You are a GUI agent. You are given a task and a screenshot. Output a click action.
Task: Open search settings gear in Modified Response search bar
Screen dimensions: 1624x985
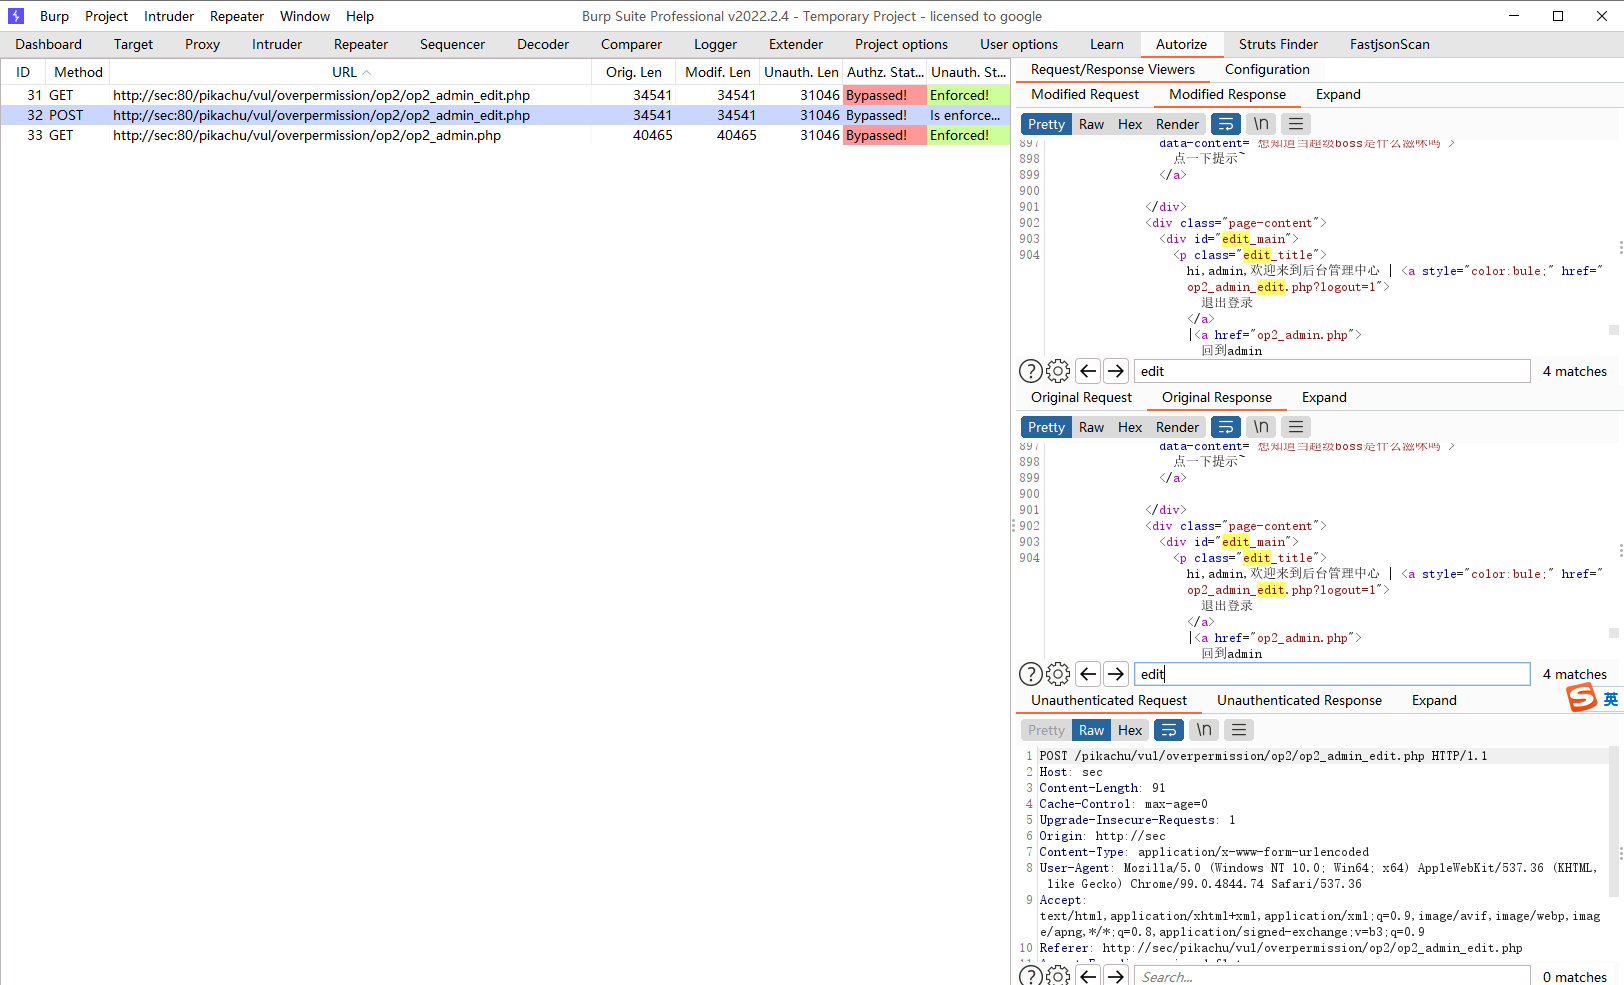(1058, 371)
